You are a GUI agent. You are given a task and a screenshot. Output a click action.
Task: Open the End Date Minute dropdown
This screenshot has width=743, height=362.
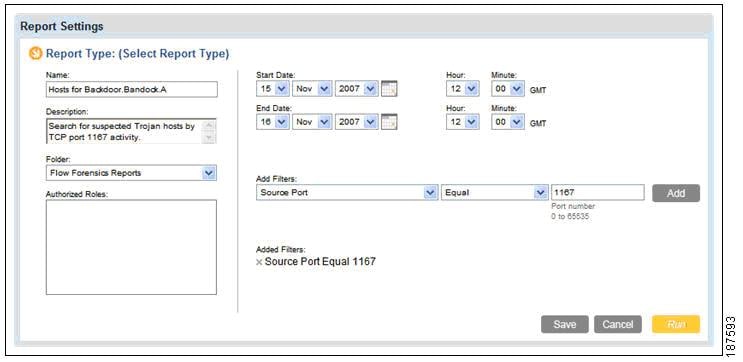click(x=508, y=122)
